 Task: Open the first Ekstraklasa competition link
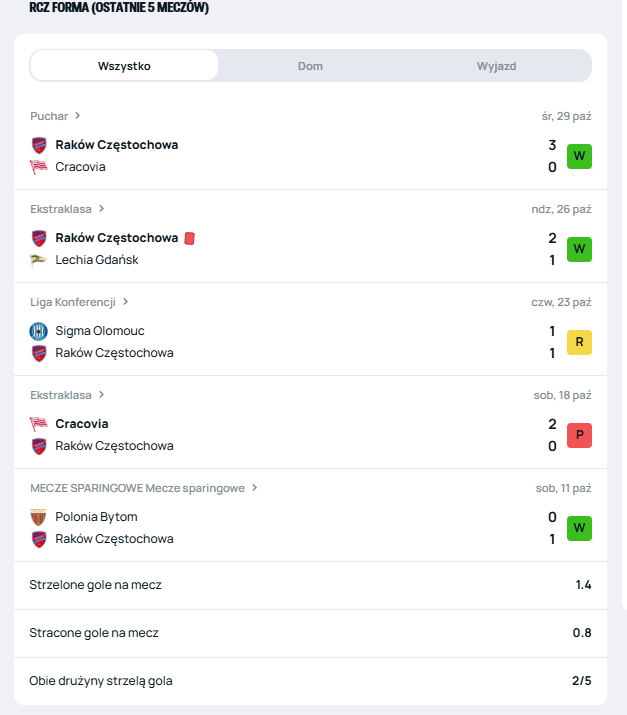tap(61, 209)
